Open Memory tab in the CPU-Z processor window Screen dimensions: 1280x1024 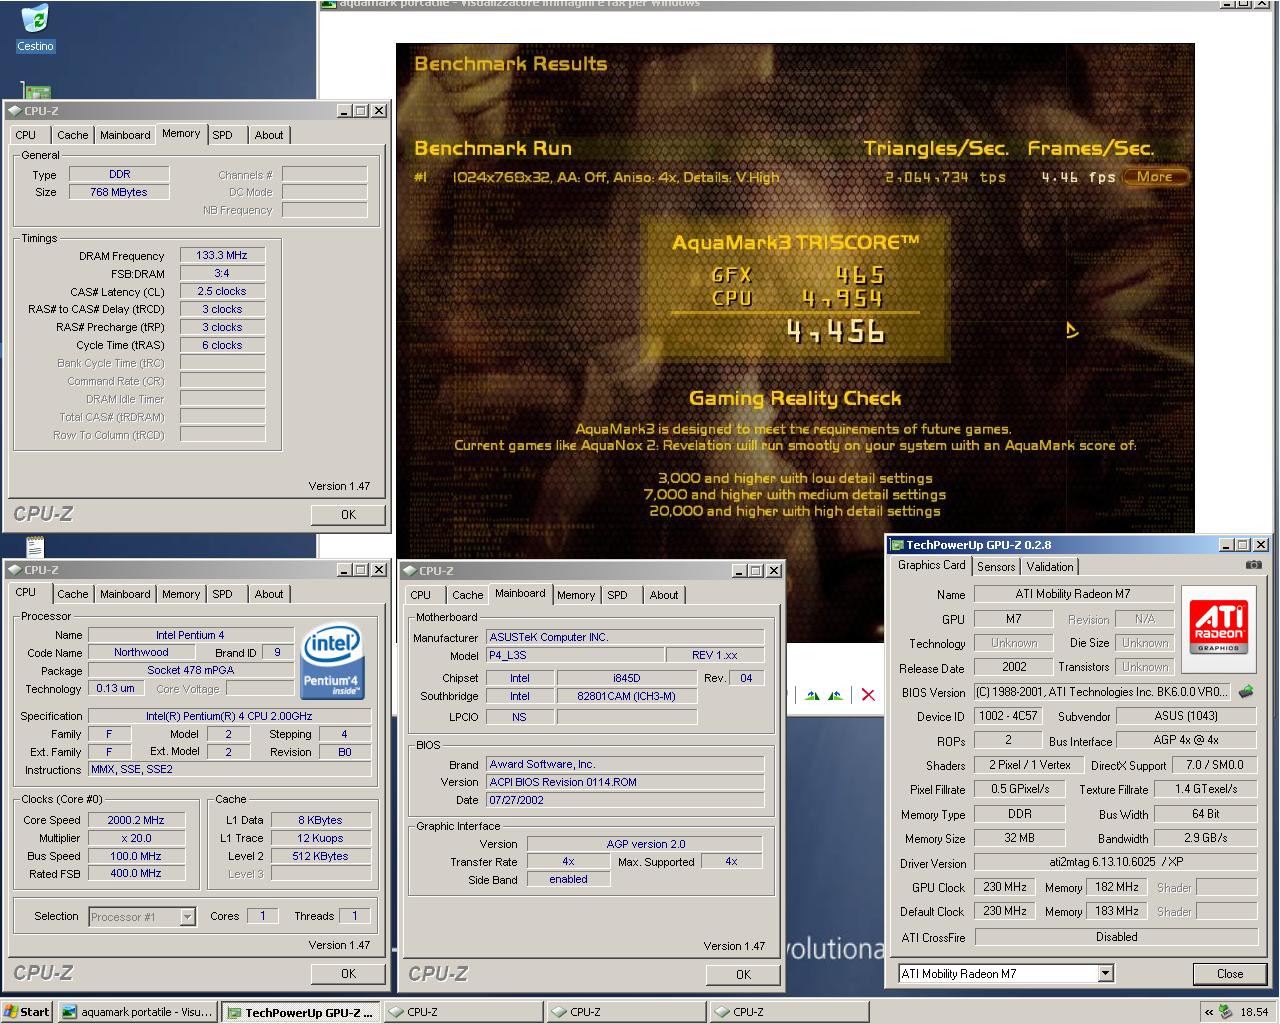[x=181, y=594]
